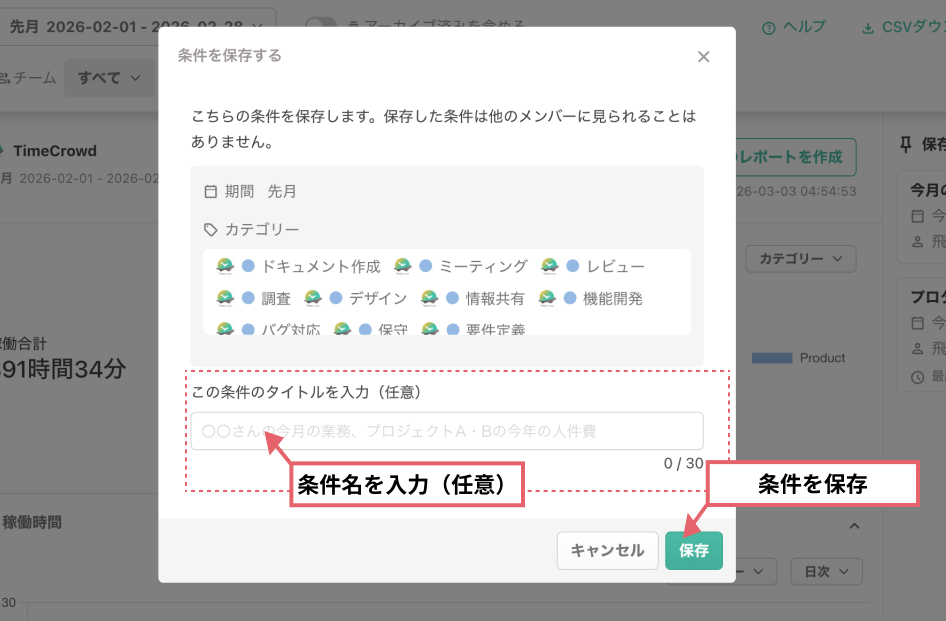Click the キャンセル button
The image size is (946, 621).
607,550
